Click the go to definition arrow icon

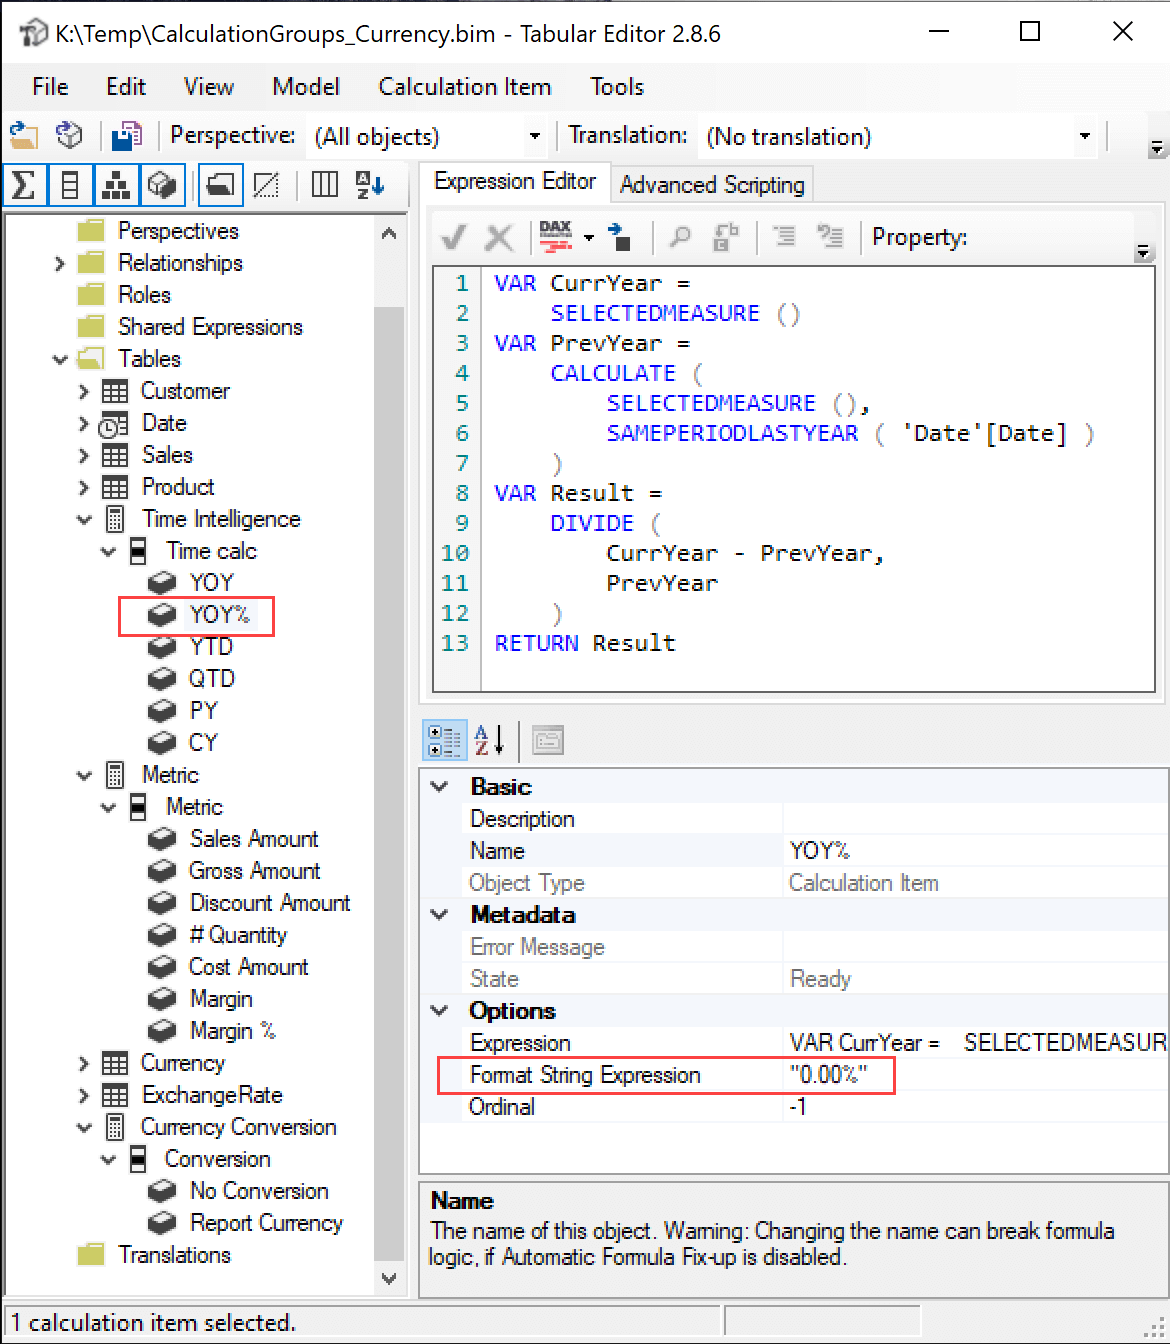tap(620, 237)
